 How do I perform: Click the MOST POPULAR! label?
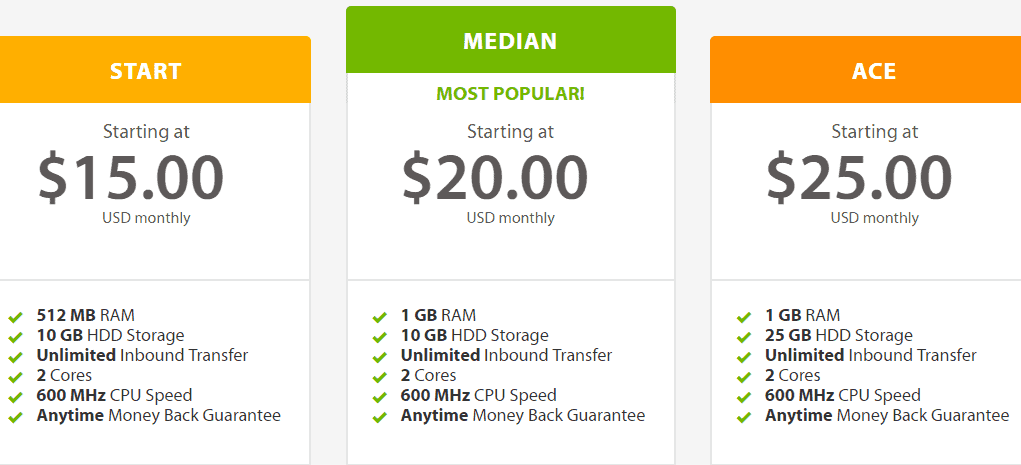tap(510, 94)
